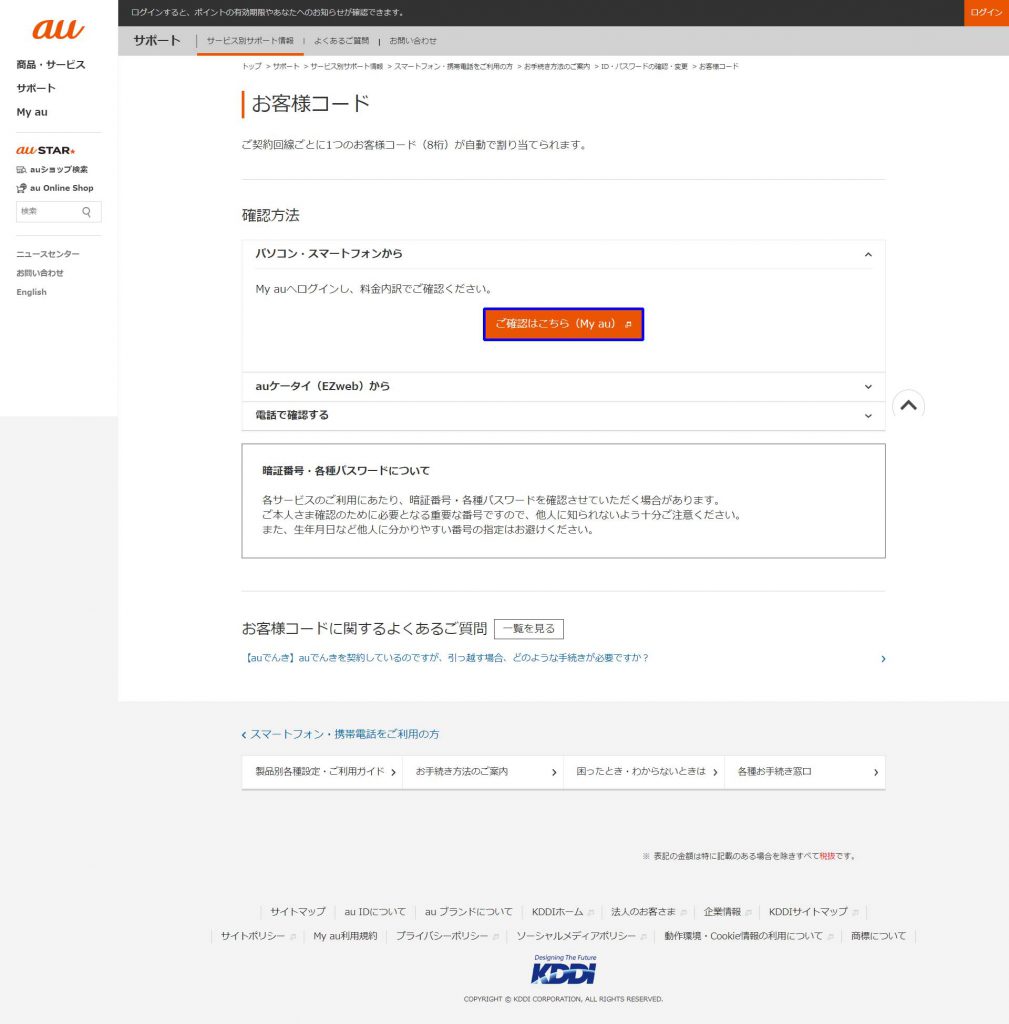
Task: Open 商品・サービス in sidebar menu
Action: coord(51,65)
